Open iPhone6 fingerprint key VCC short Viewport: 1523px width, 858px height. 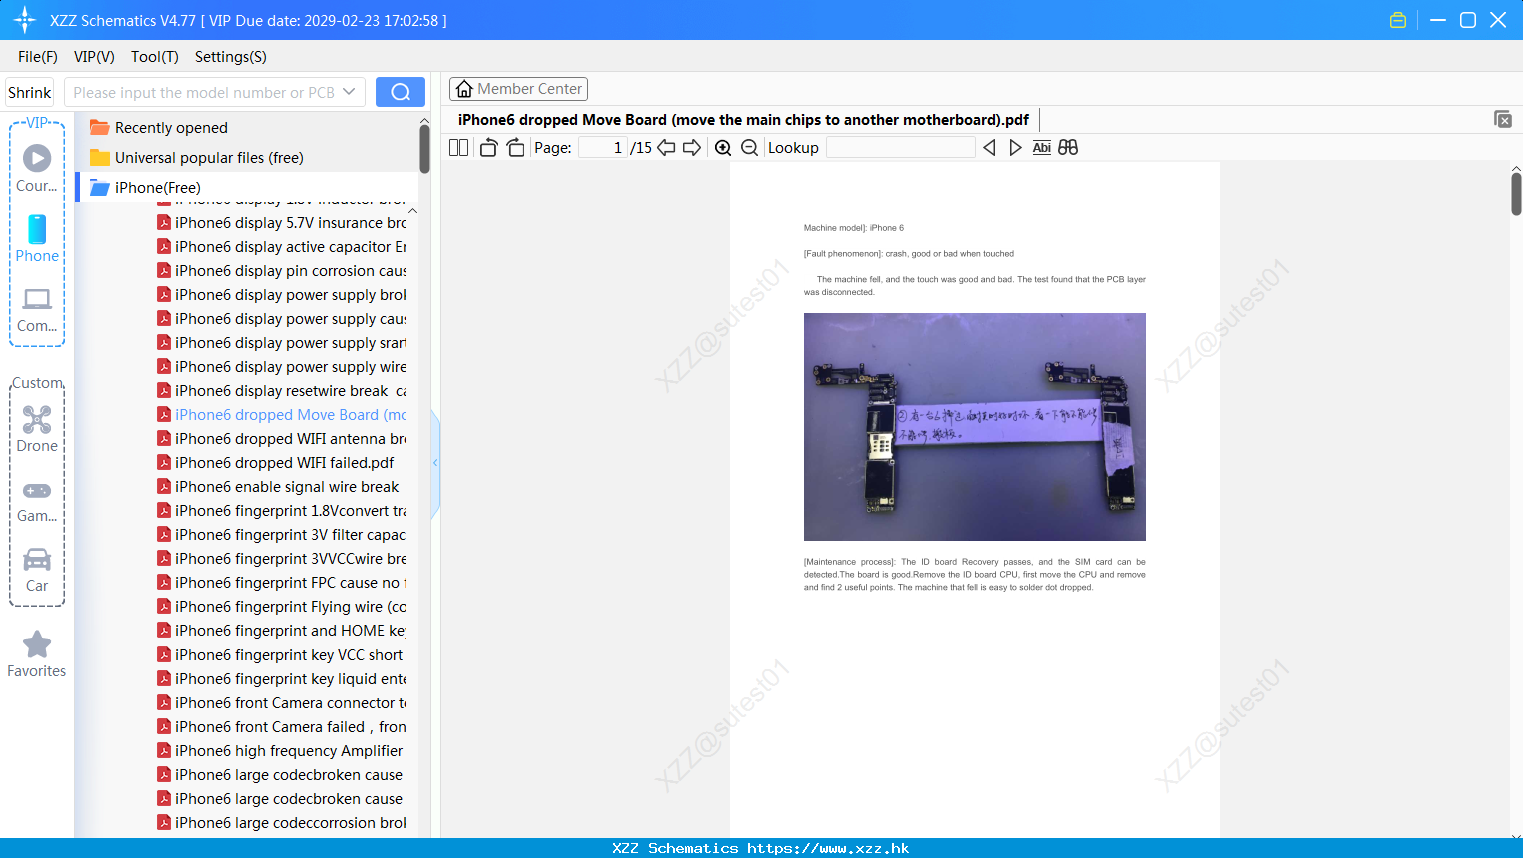[x=281, y=654]
